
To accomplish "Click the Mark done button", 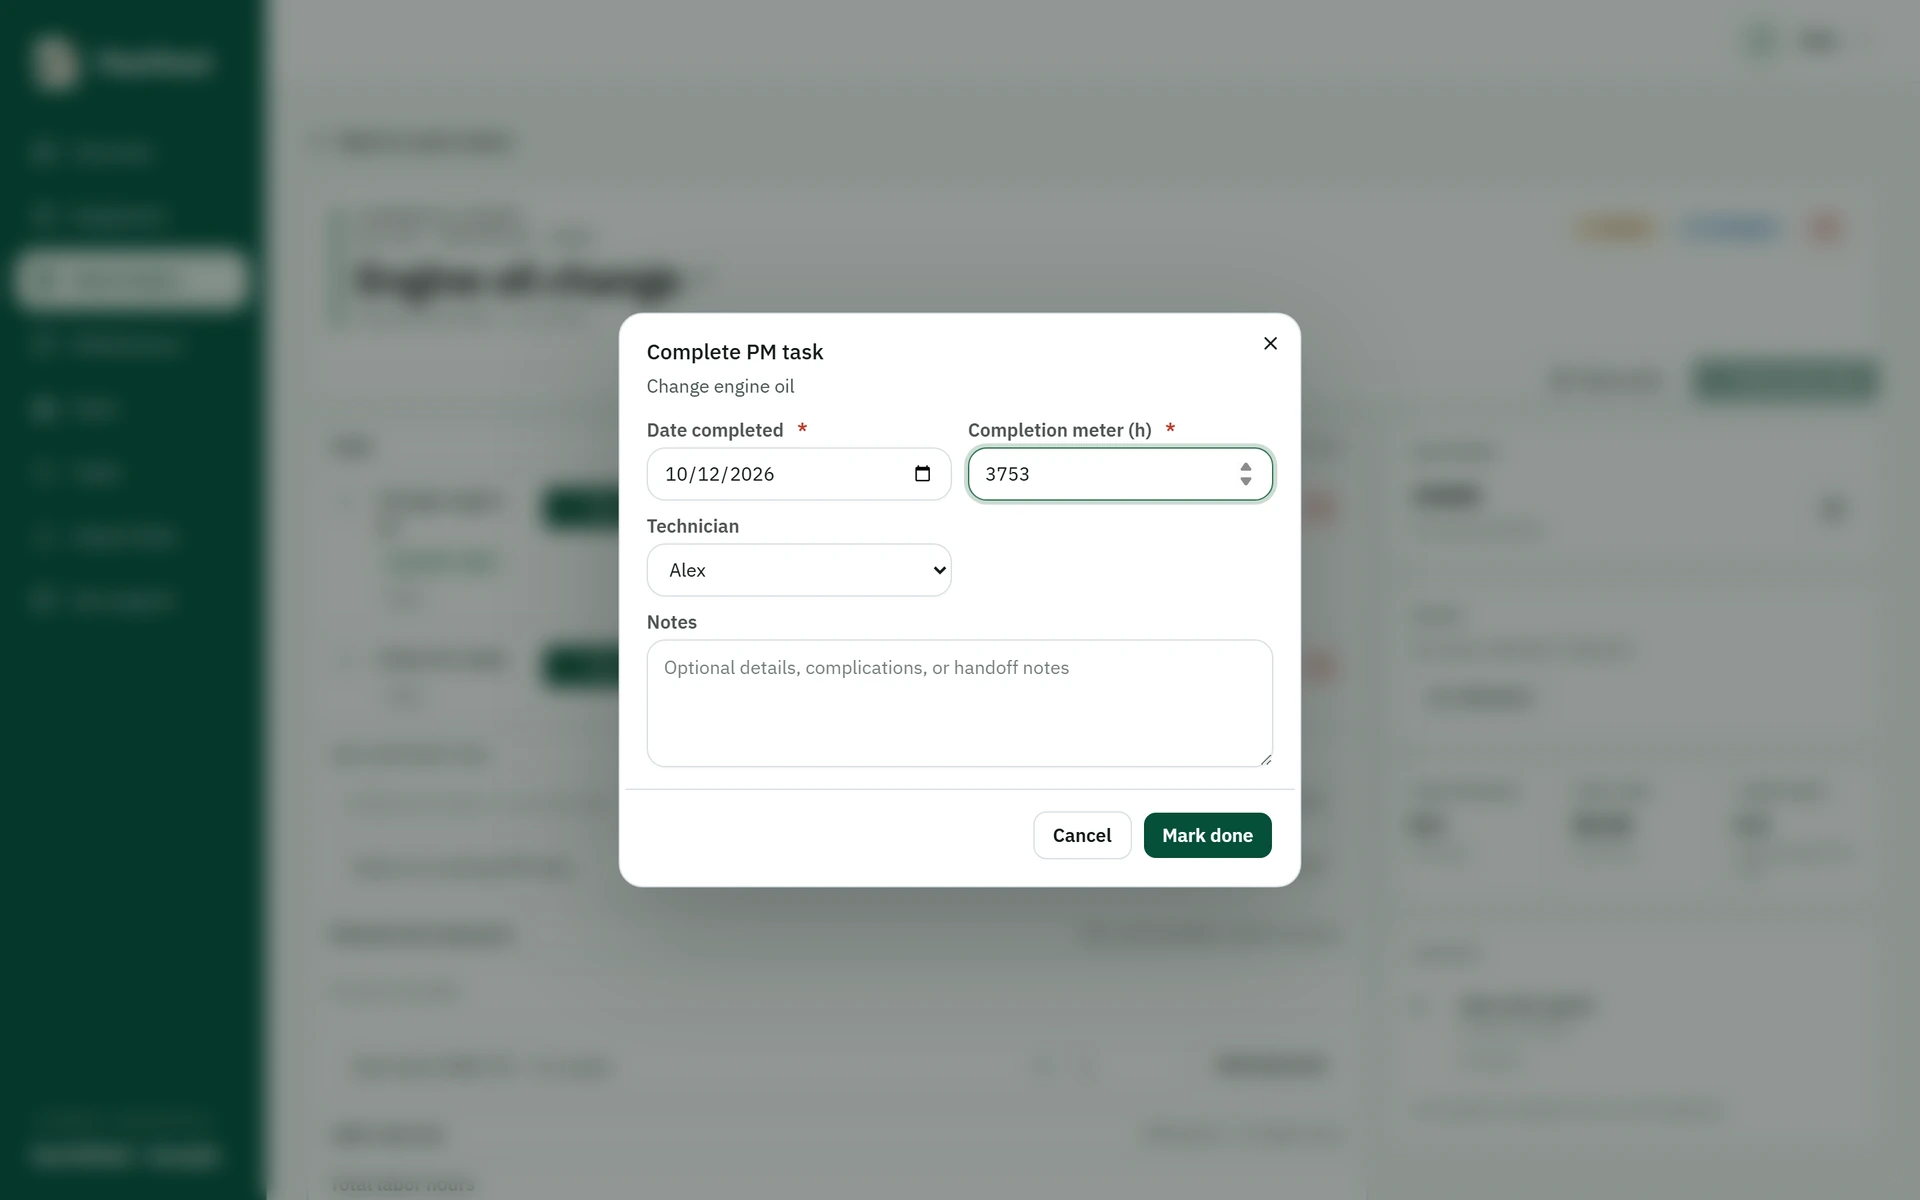I will 1207,835.
